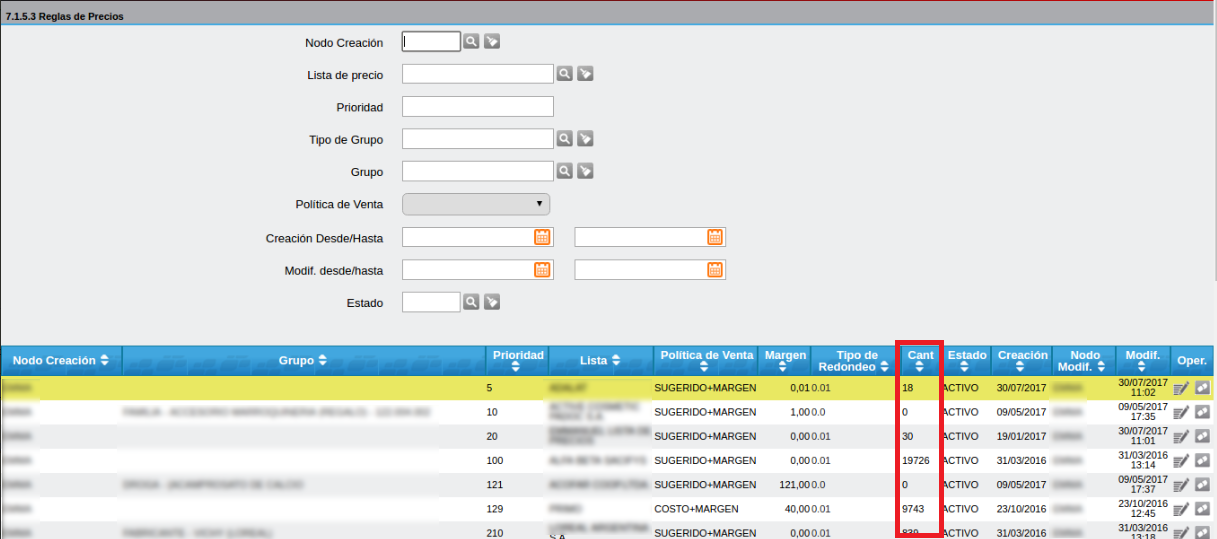This screenshot has width=1217, height=539.
Task: Click into the Prioridad input field
Action: [477, 107]
